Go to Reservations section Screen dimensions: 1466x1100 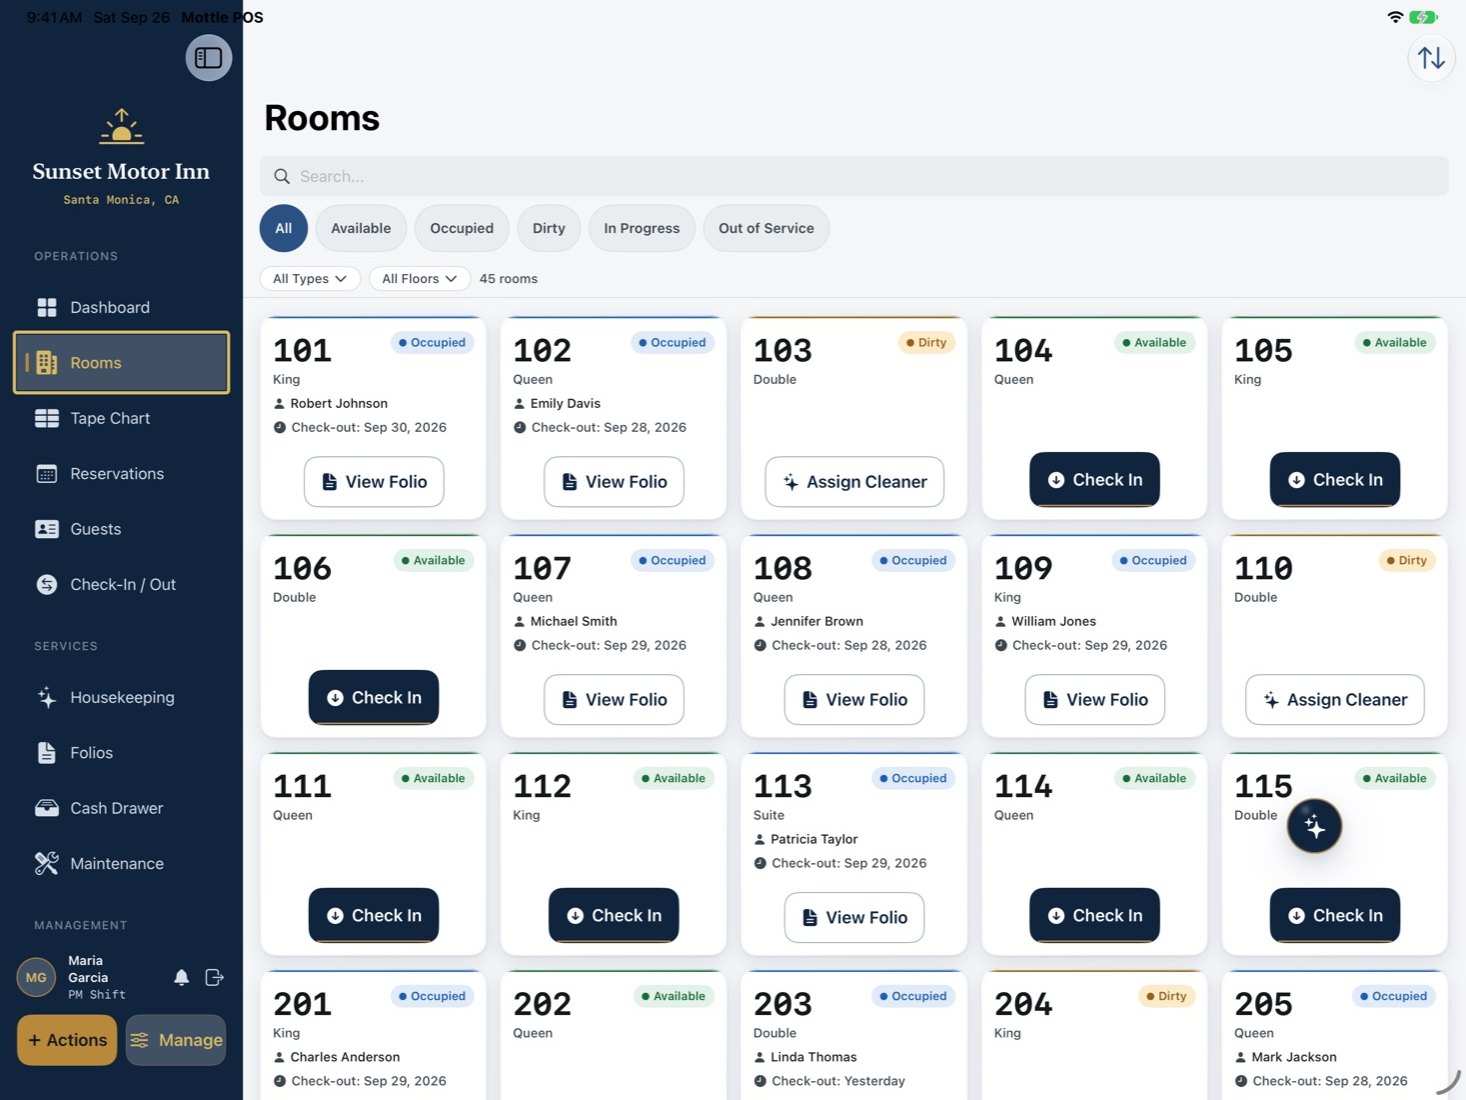click(x=121, y=473)
